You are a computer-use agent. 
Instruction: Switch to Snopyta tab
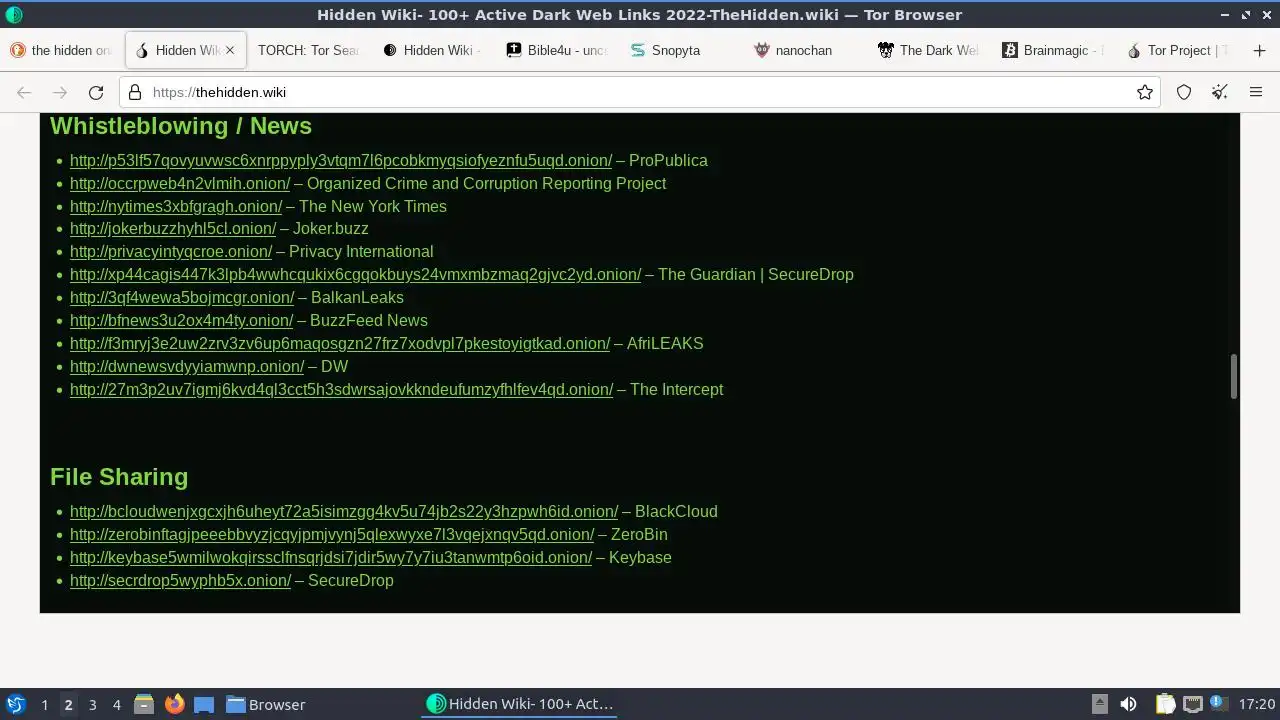(x=680, y=50)
